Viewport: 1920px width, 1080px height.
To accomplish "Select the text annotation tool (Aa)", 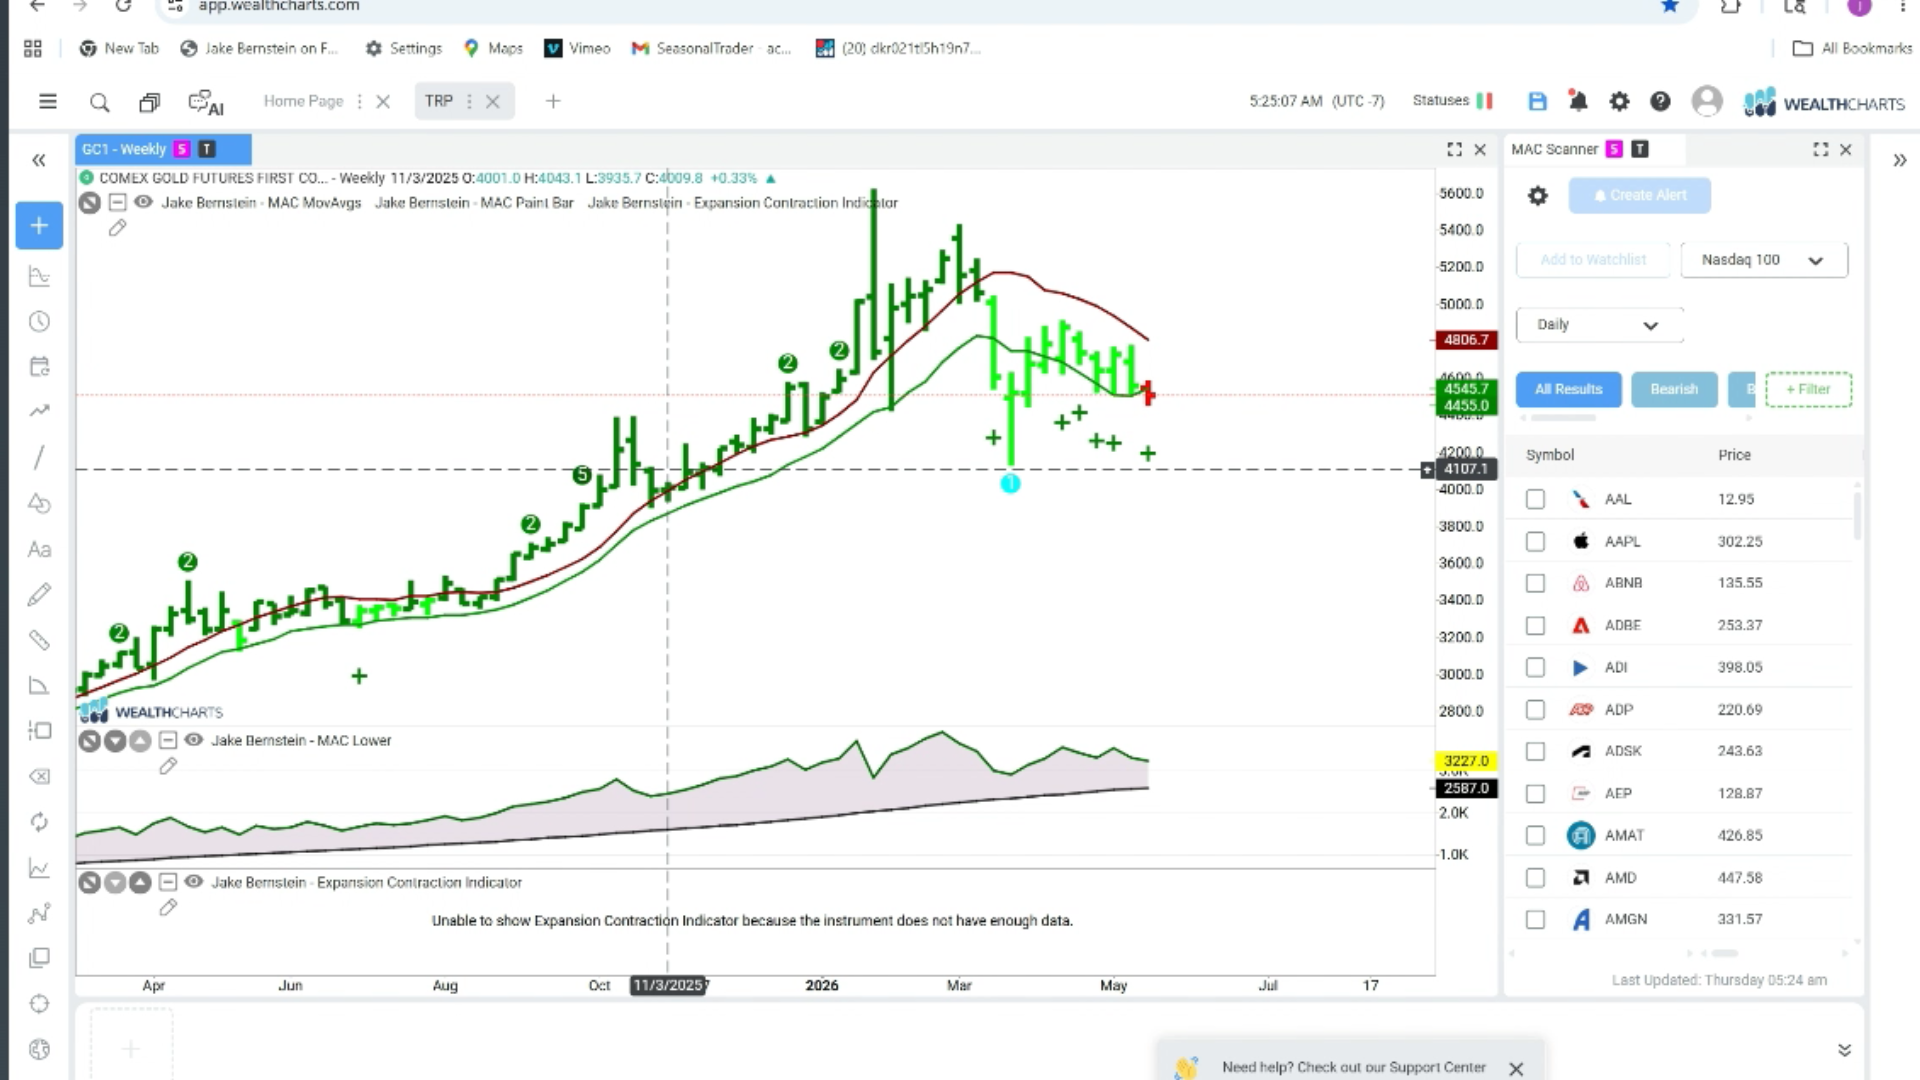I will 39,549.
